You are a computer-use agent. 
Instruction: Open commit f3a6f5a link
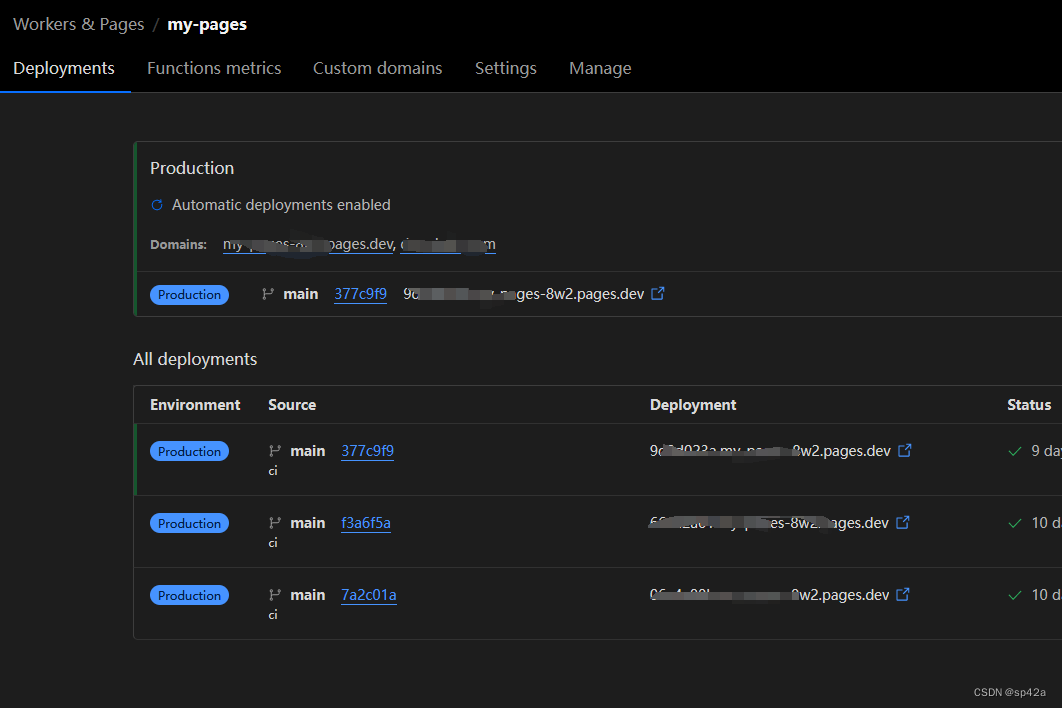click(x=366, y=523)
